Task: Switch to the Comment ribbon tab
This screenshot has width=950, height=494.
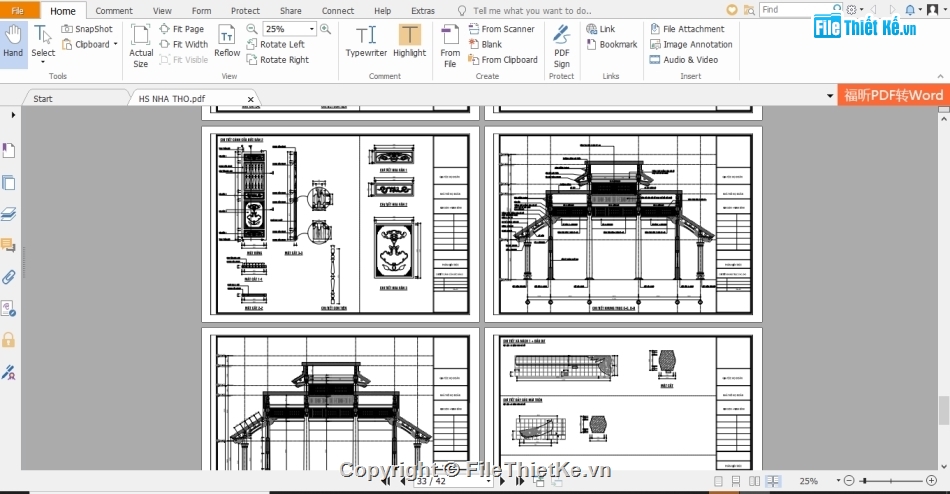Action: pos(114,10)
